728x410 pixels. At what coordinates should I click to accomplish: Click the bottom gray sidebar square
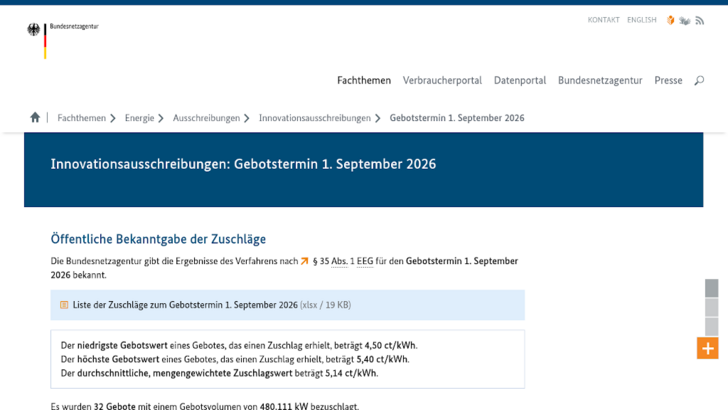click(x=711, y=326)
